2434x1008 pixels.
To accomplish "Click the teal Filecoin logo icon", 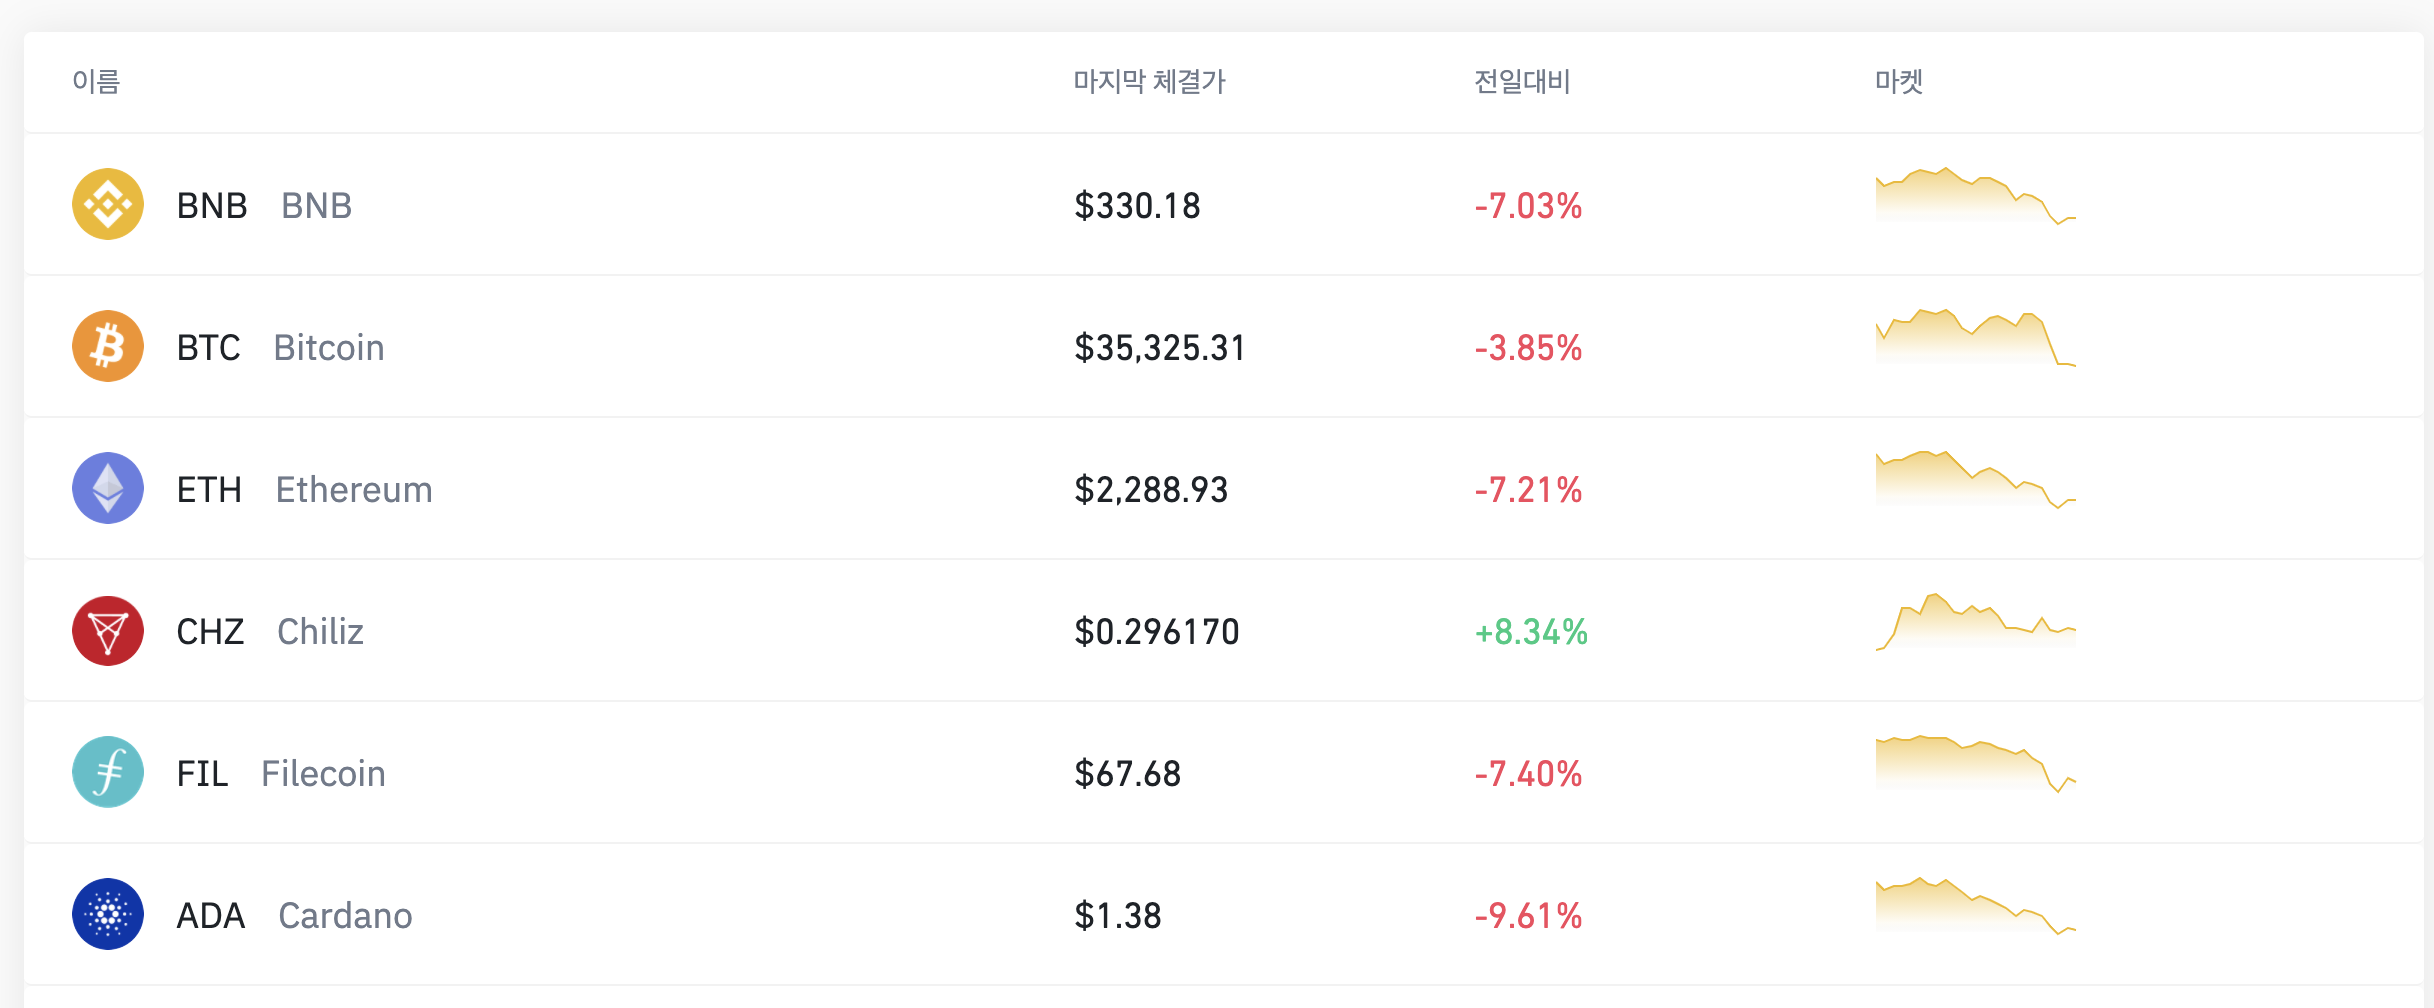I will (x=108, y=772).
